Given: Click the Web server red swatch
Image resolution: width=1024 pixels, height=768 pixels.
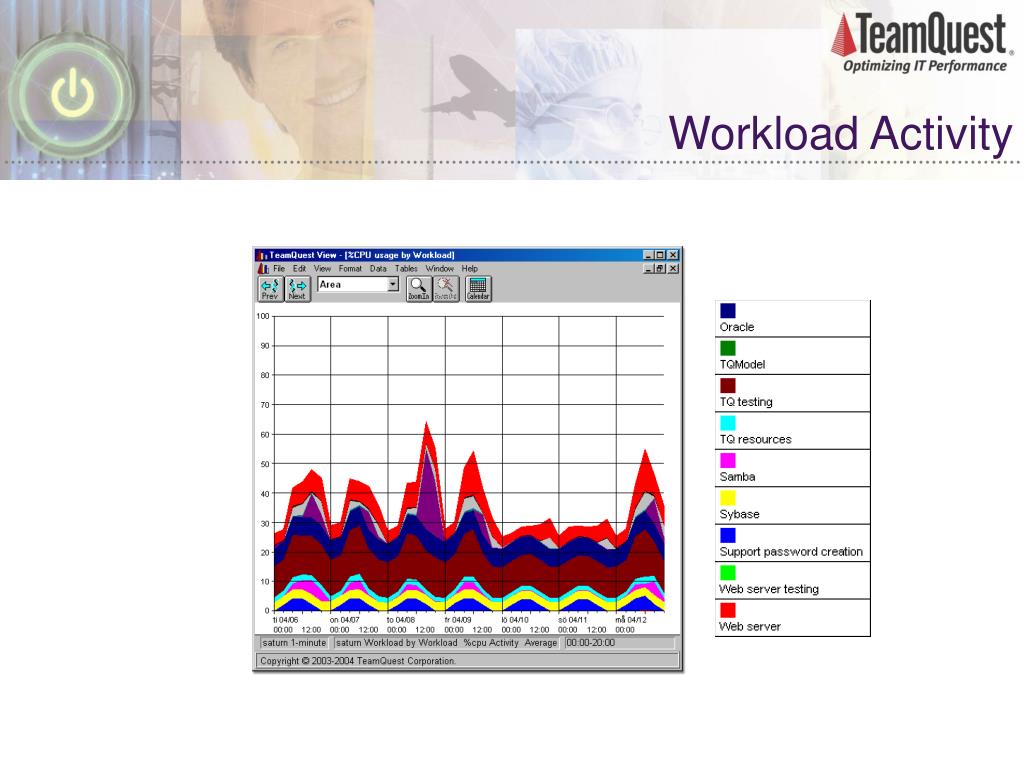Looking at the screenshot, I should pos(728,610).
